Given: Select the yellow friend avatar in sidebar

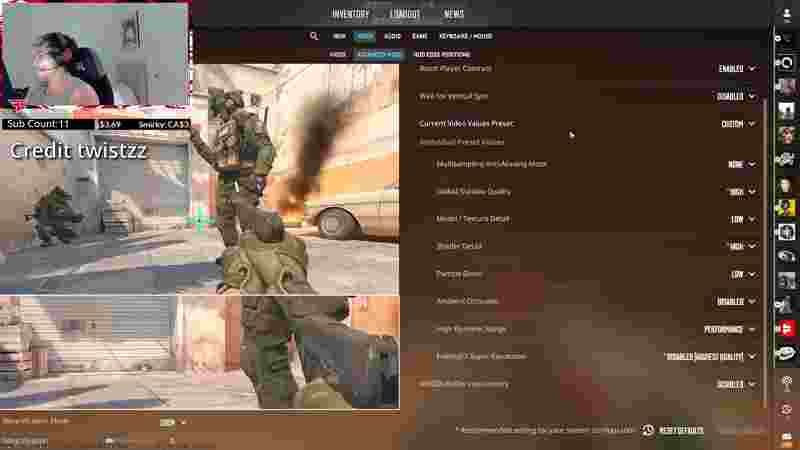Looking at the screenshot, I should click(x=786, y=208).
